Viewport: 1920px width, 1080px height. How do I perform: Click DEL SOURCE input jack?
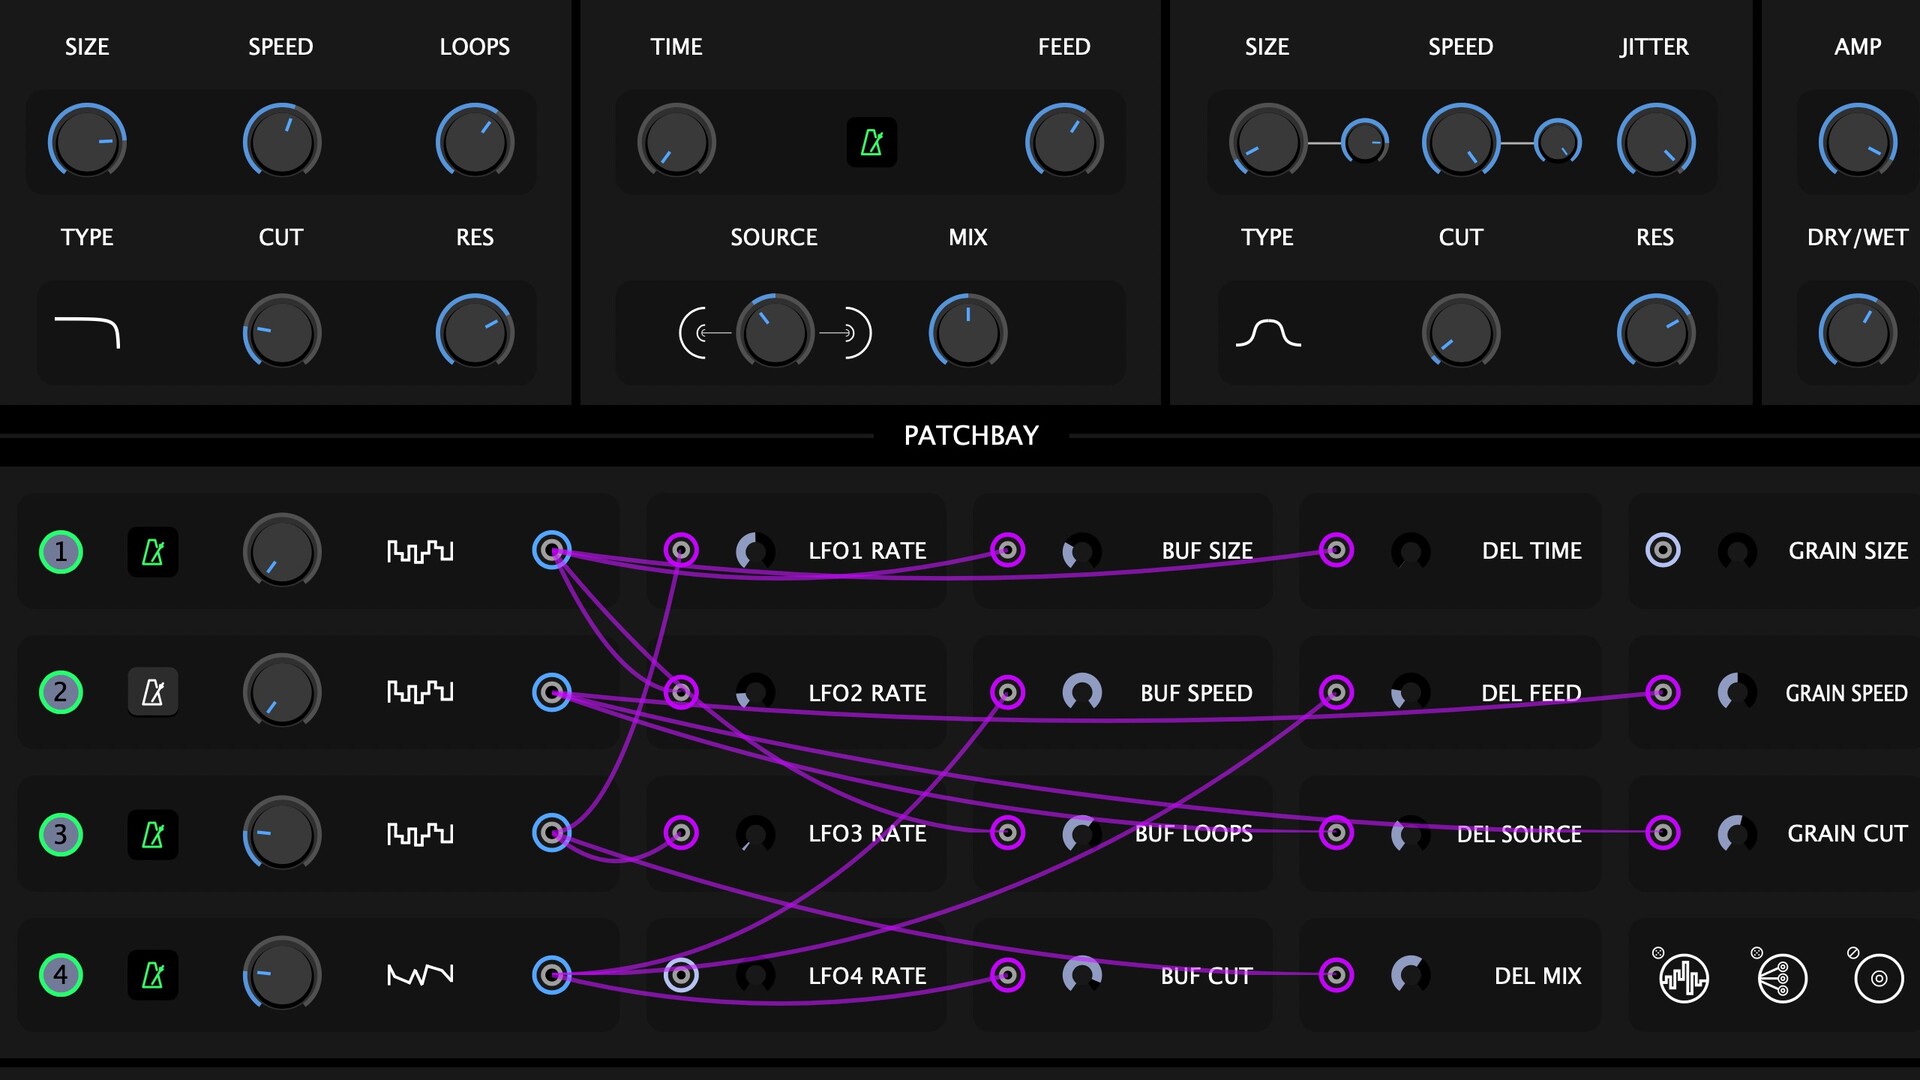pyautogui.click(x=1336, y=833)
